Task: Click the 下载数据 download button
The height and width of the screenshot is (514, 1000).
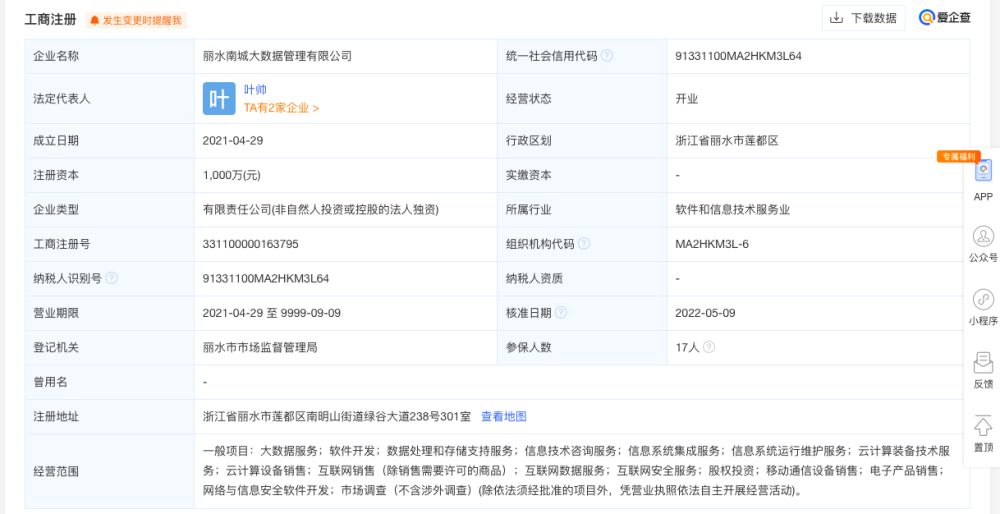Action: pos(864,18)
